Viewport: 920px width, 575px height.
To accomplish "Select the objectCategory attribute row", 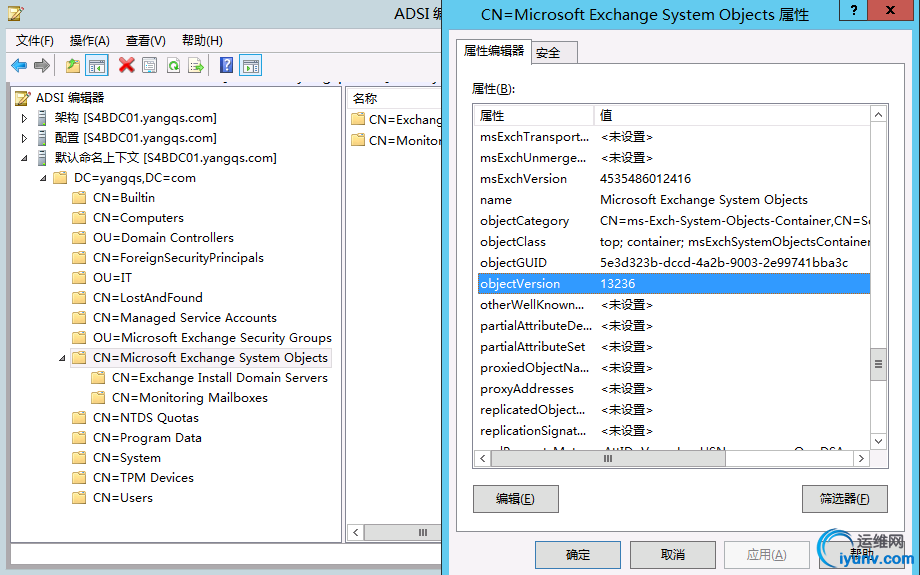I will click(674, 221).
